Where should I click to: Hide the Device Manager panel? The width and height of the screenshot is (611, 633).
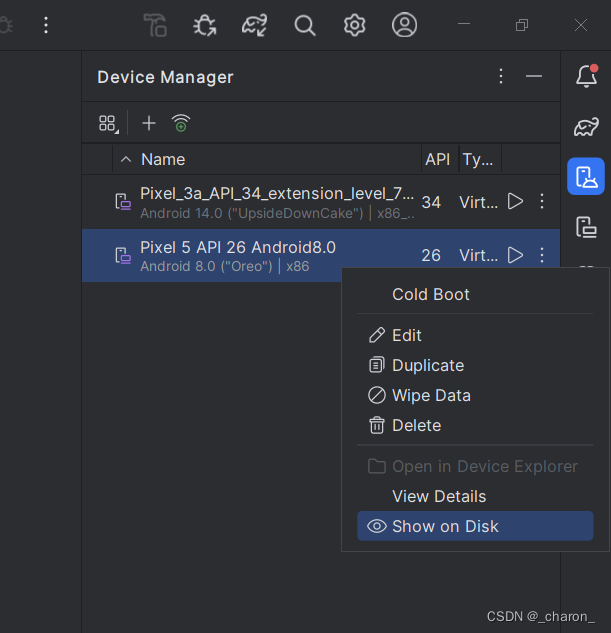[x=534, y=76]
